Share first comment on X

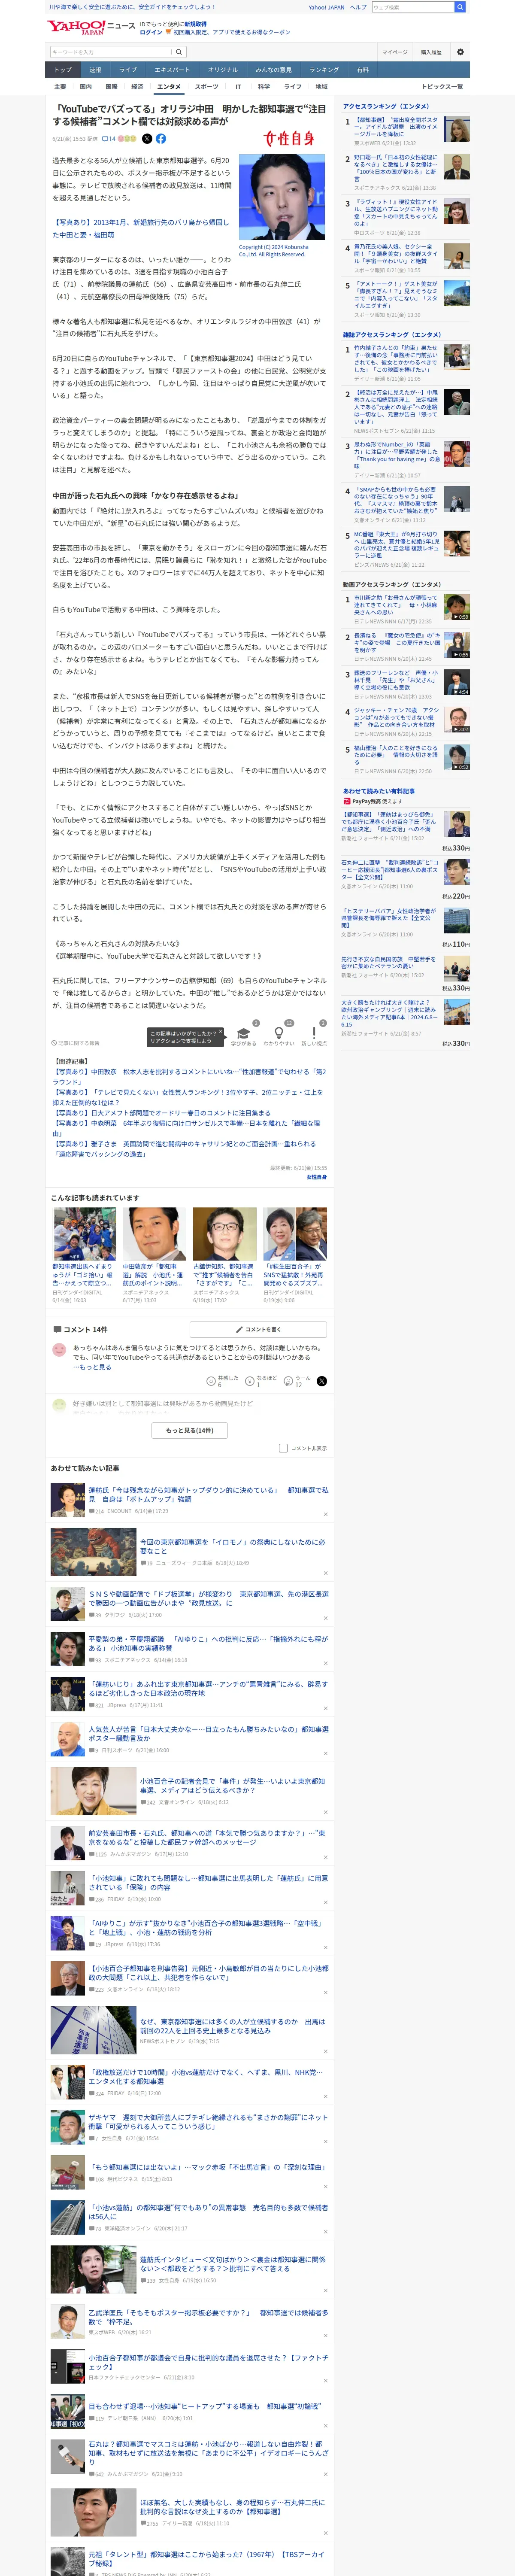321,1381
